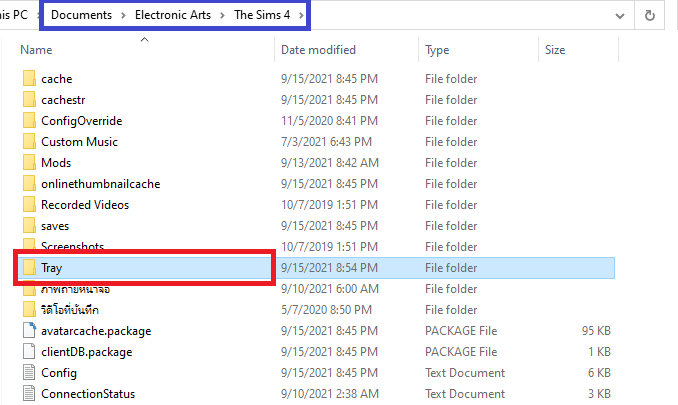
Task: Sort files by the Name column
Action: click(x=36, y=50)
